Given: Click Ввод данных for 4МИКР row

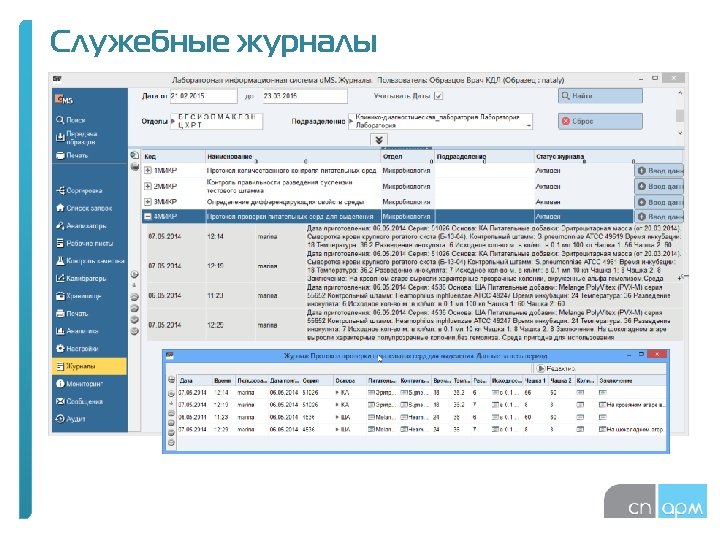Looking at the screenshot, I should click(x=659, y=216).
